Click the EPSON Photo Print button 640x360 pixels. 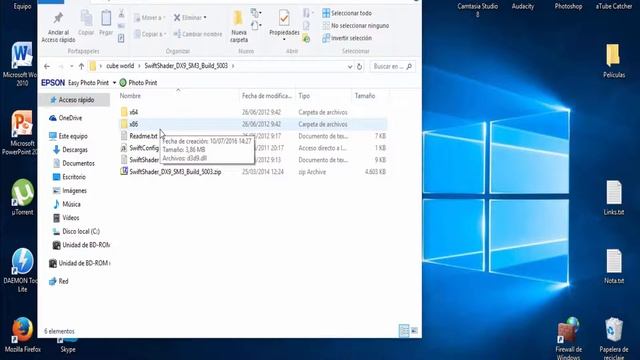(138, 83)
